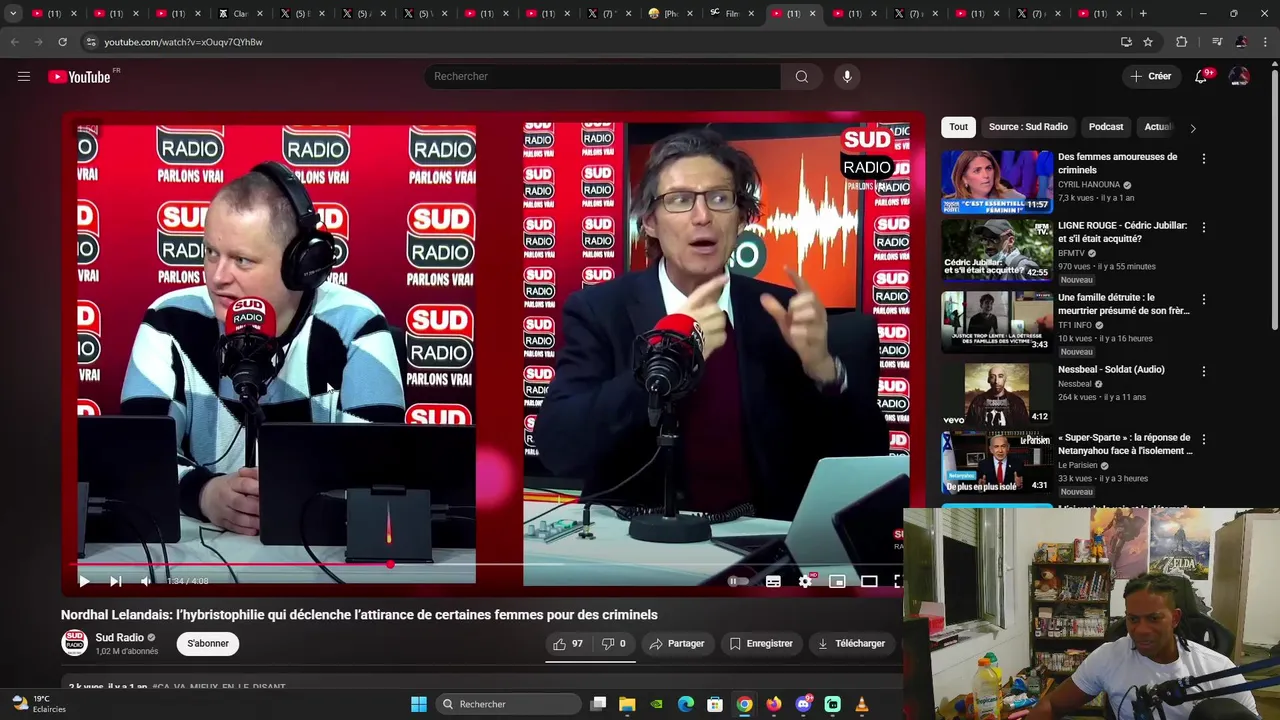Click the video progress bar scrubber

(390, 565)
